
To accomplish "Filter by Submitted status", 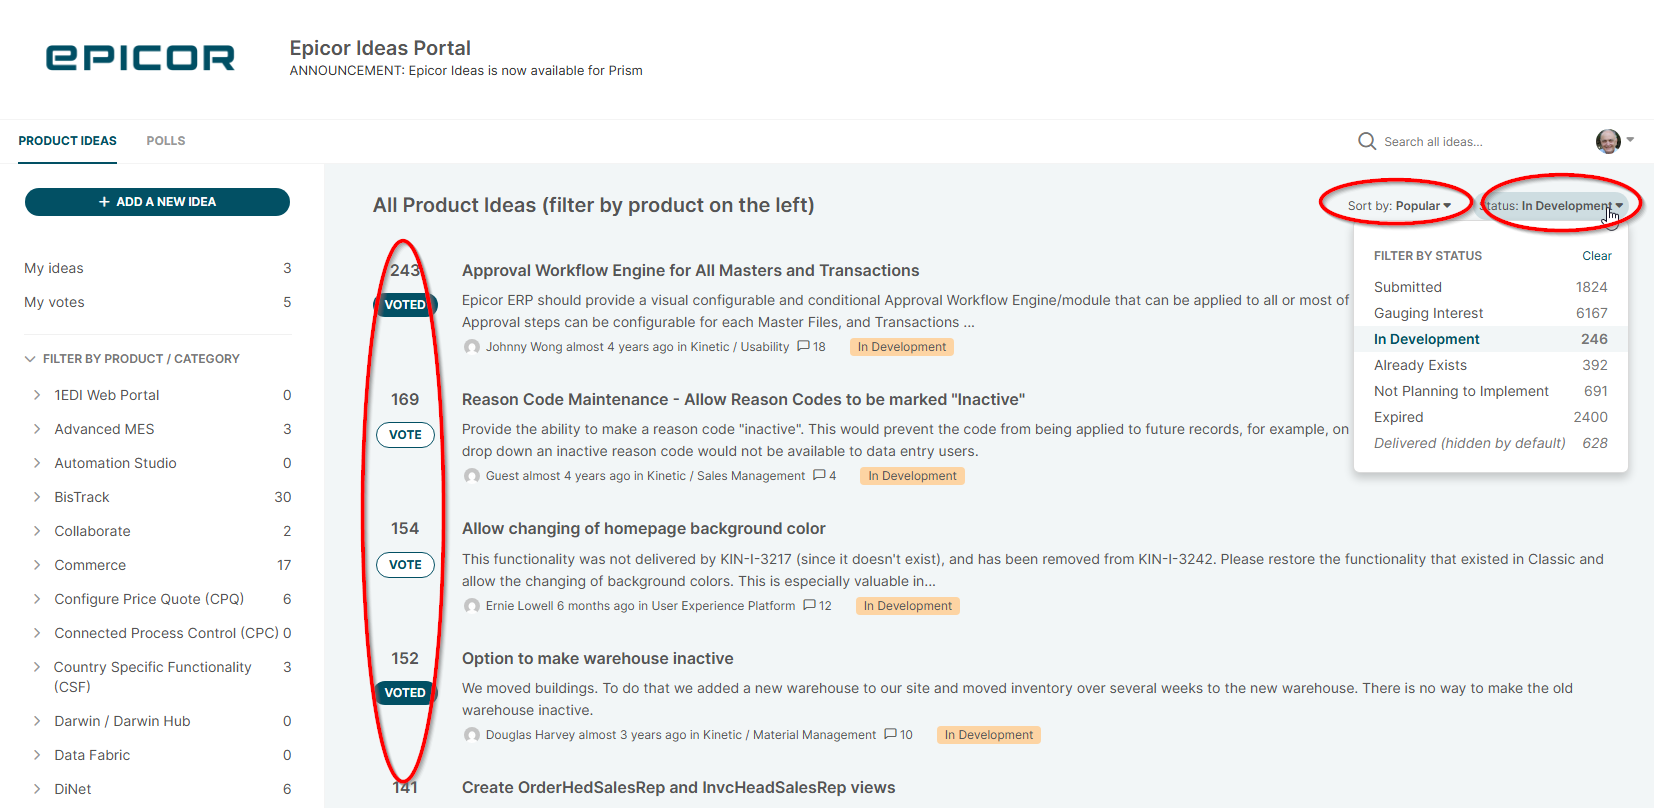I will point(1490,287).
